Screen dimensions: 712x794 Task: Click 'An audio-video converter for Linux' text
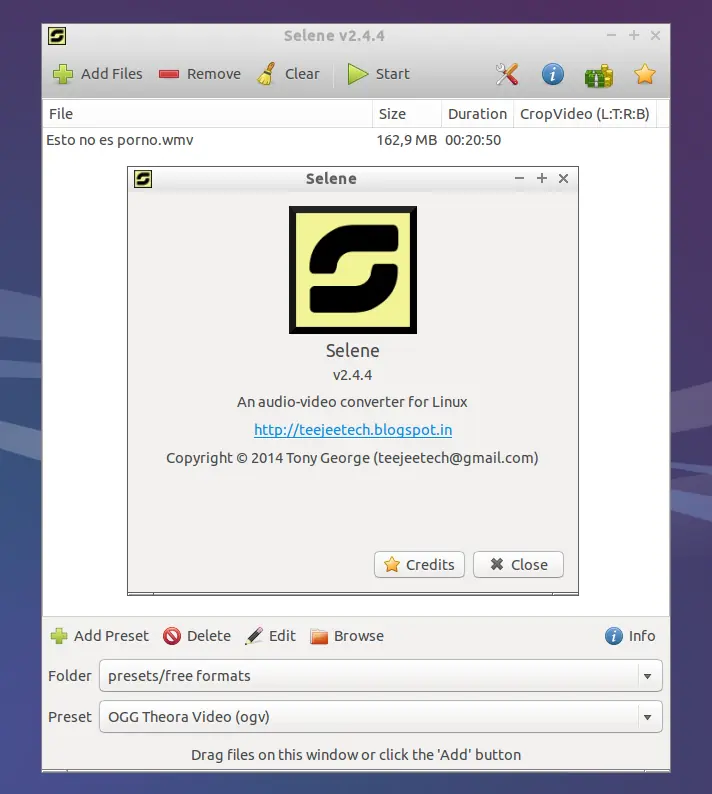[x=352, y=402]
